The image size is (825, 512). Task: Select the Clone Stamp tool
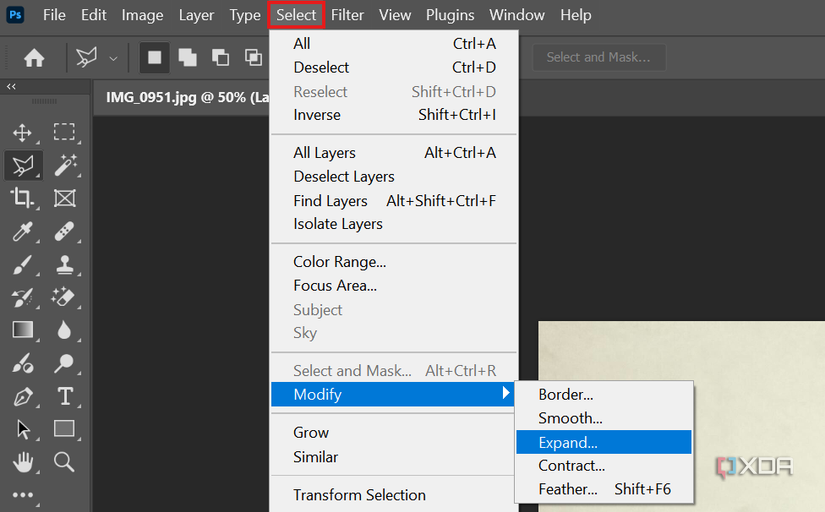click(x=65, y=265)
